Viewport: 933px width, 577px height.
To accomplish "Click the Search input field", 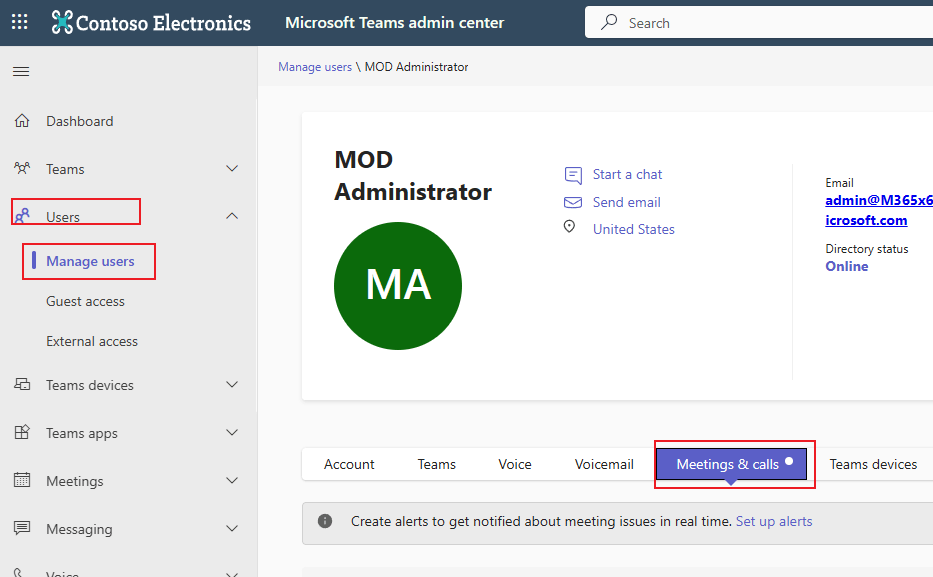I will point(760,23).
